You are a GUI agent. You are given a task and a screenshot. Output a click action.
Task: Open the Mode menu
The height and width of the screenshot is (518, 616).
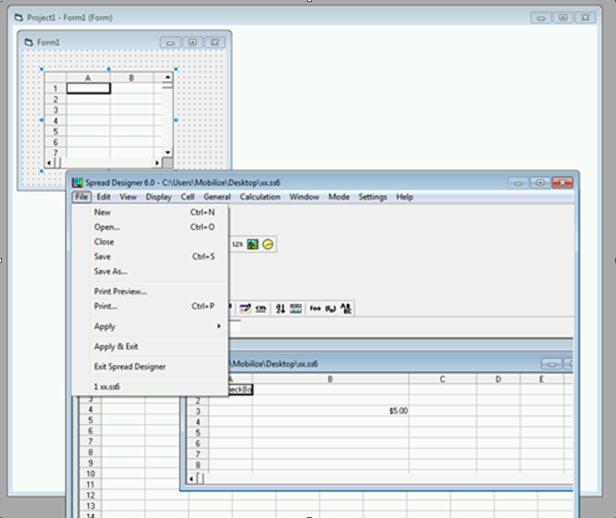tap(339, 197)
